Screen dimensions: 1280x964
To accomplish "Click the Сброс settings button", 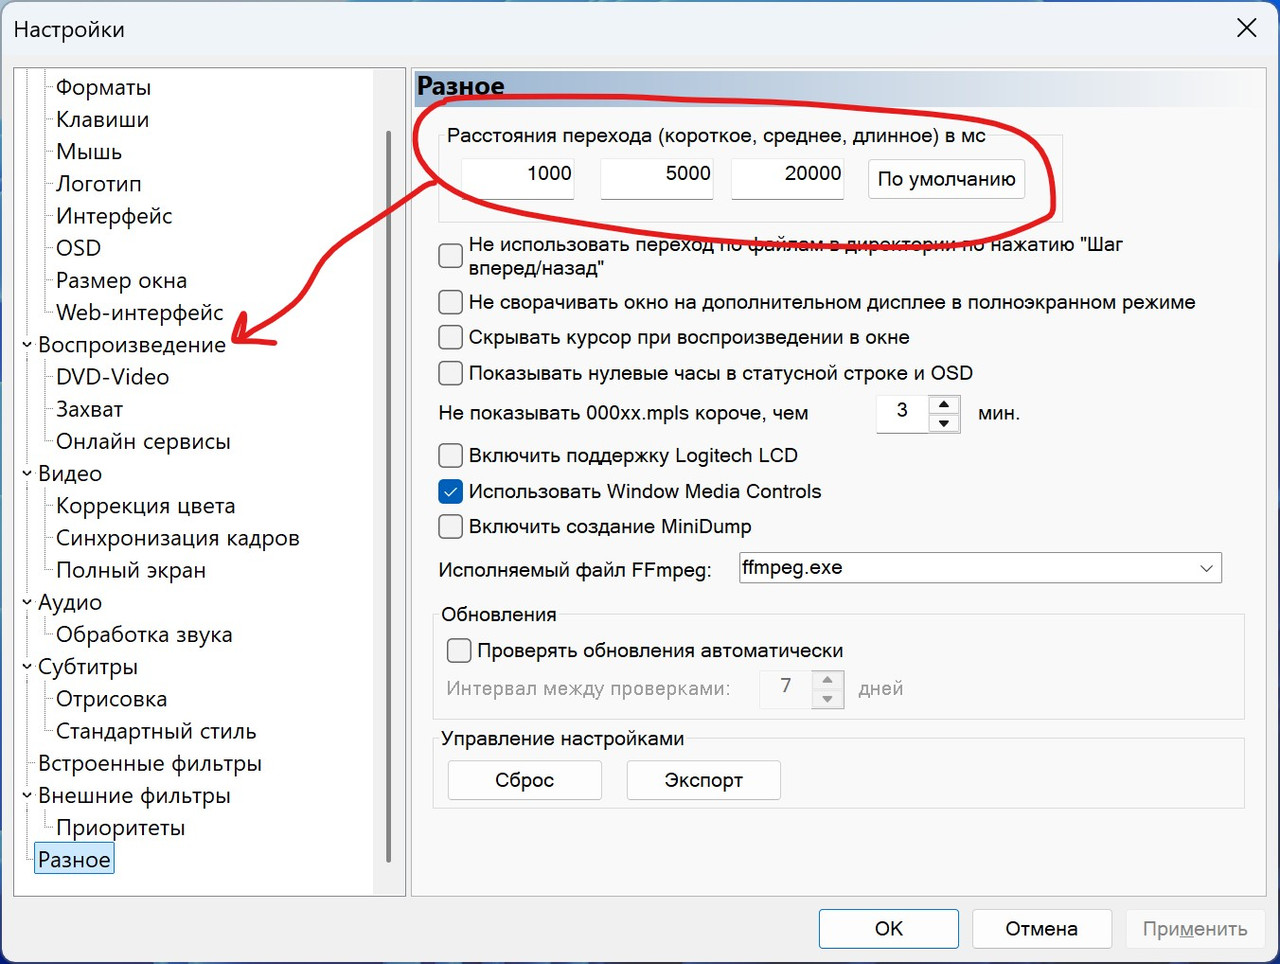I will pos(525,780).
